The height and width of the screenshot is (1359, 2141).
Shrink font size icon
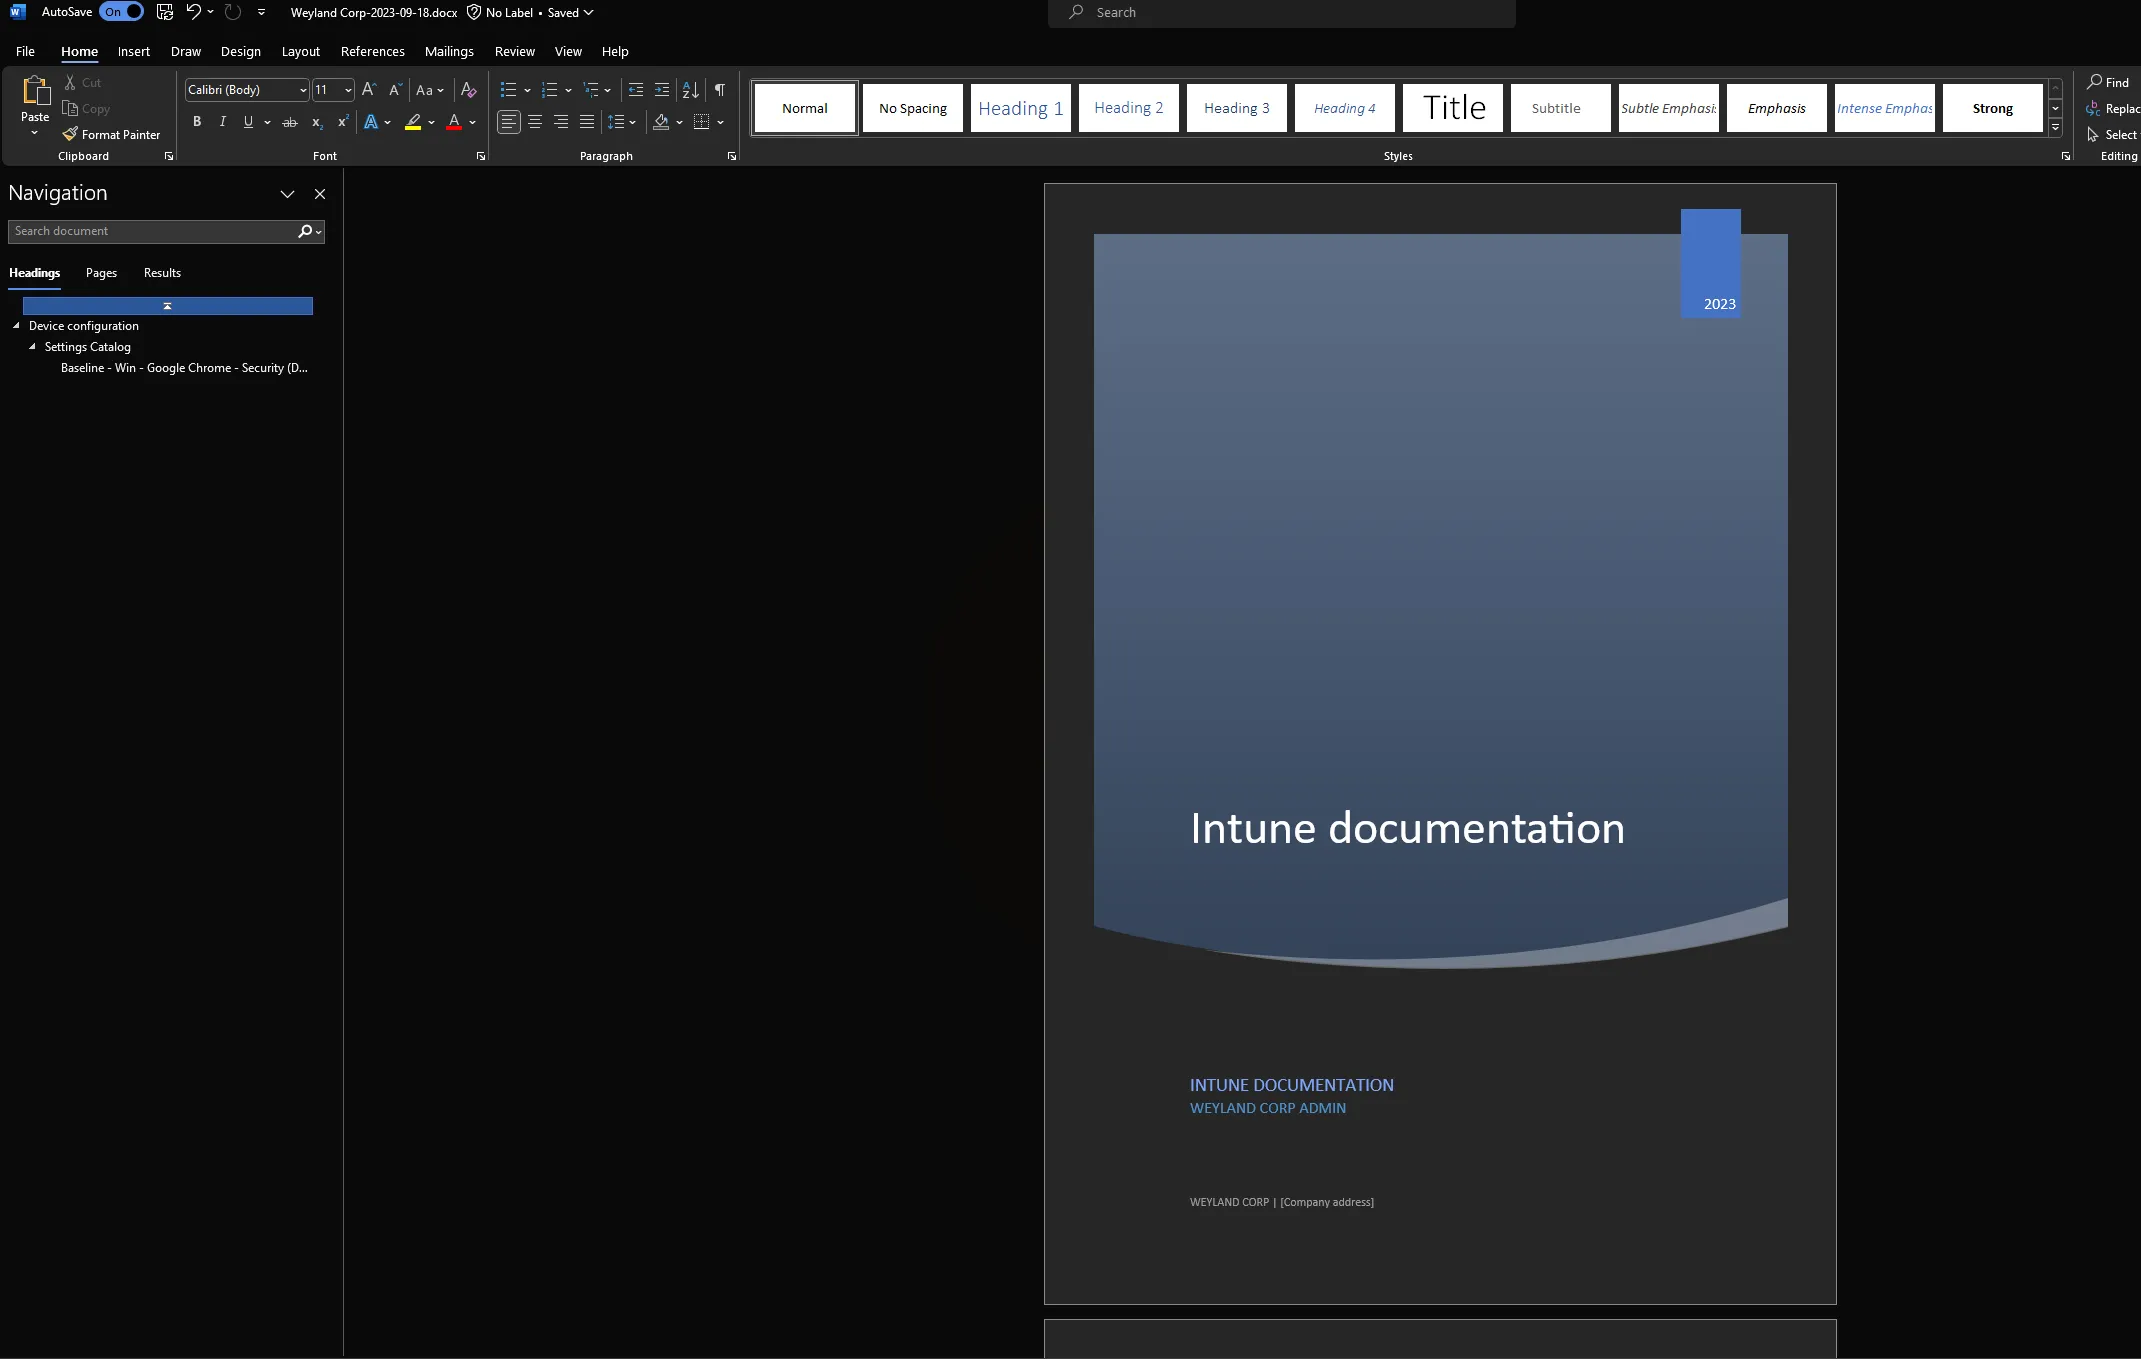[x=395, y=90]
